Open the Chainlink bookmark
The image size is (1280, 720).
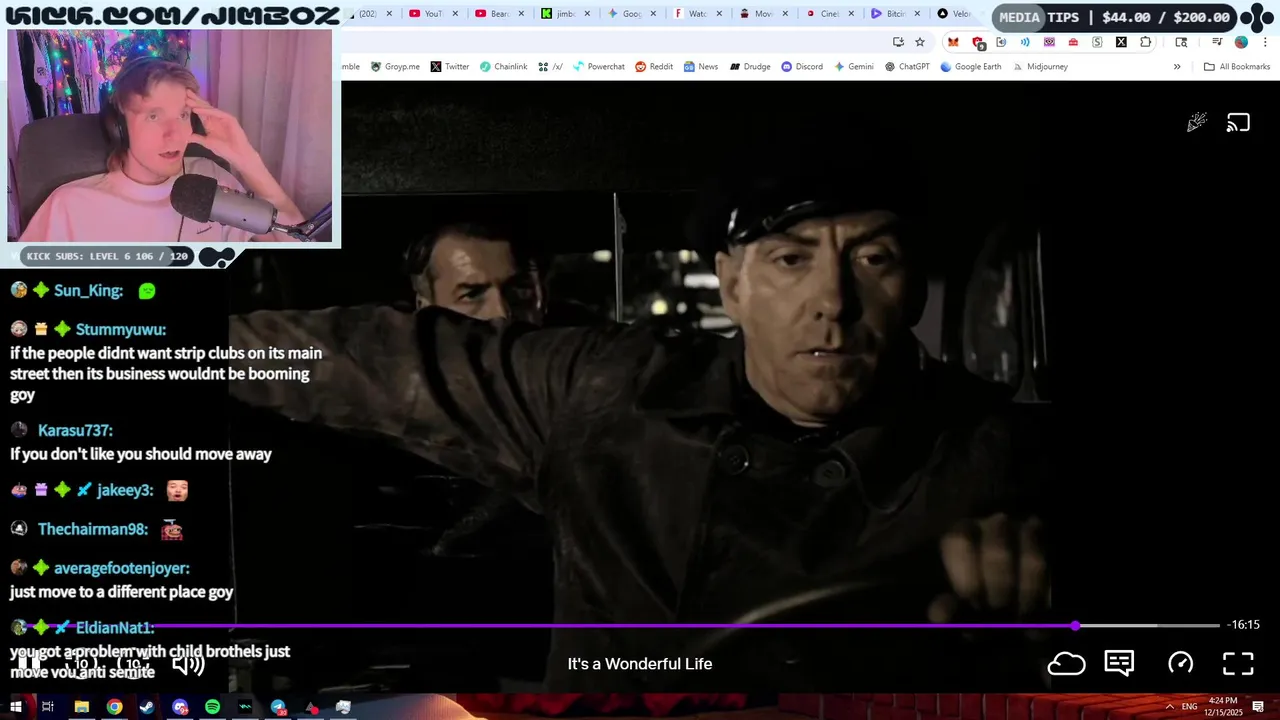pos(503,66)
